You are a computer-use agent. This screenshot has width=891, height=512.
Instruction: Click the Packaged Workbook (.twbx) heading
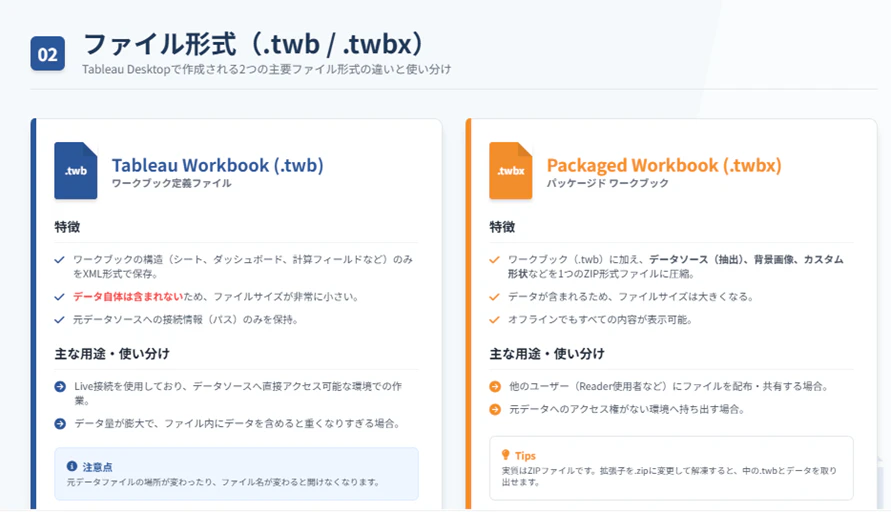point(664,165)
